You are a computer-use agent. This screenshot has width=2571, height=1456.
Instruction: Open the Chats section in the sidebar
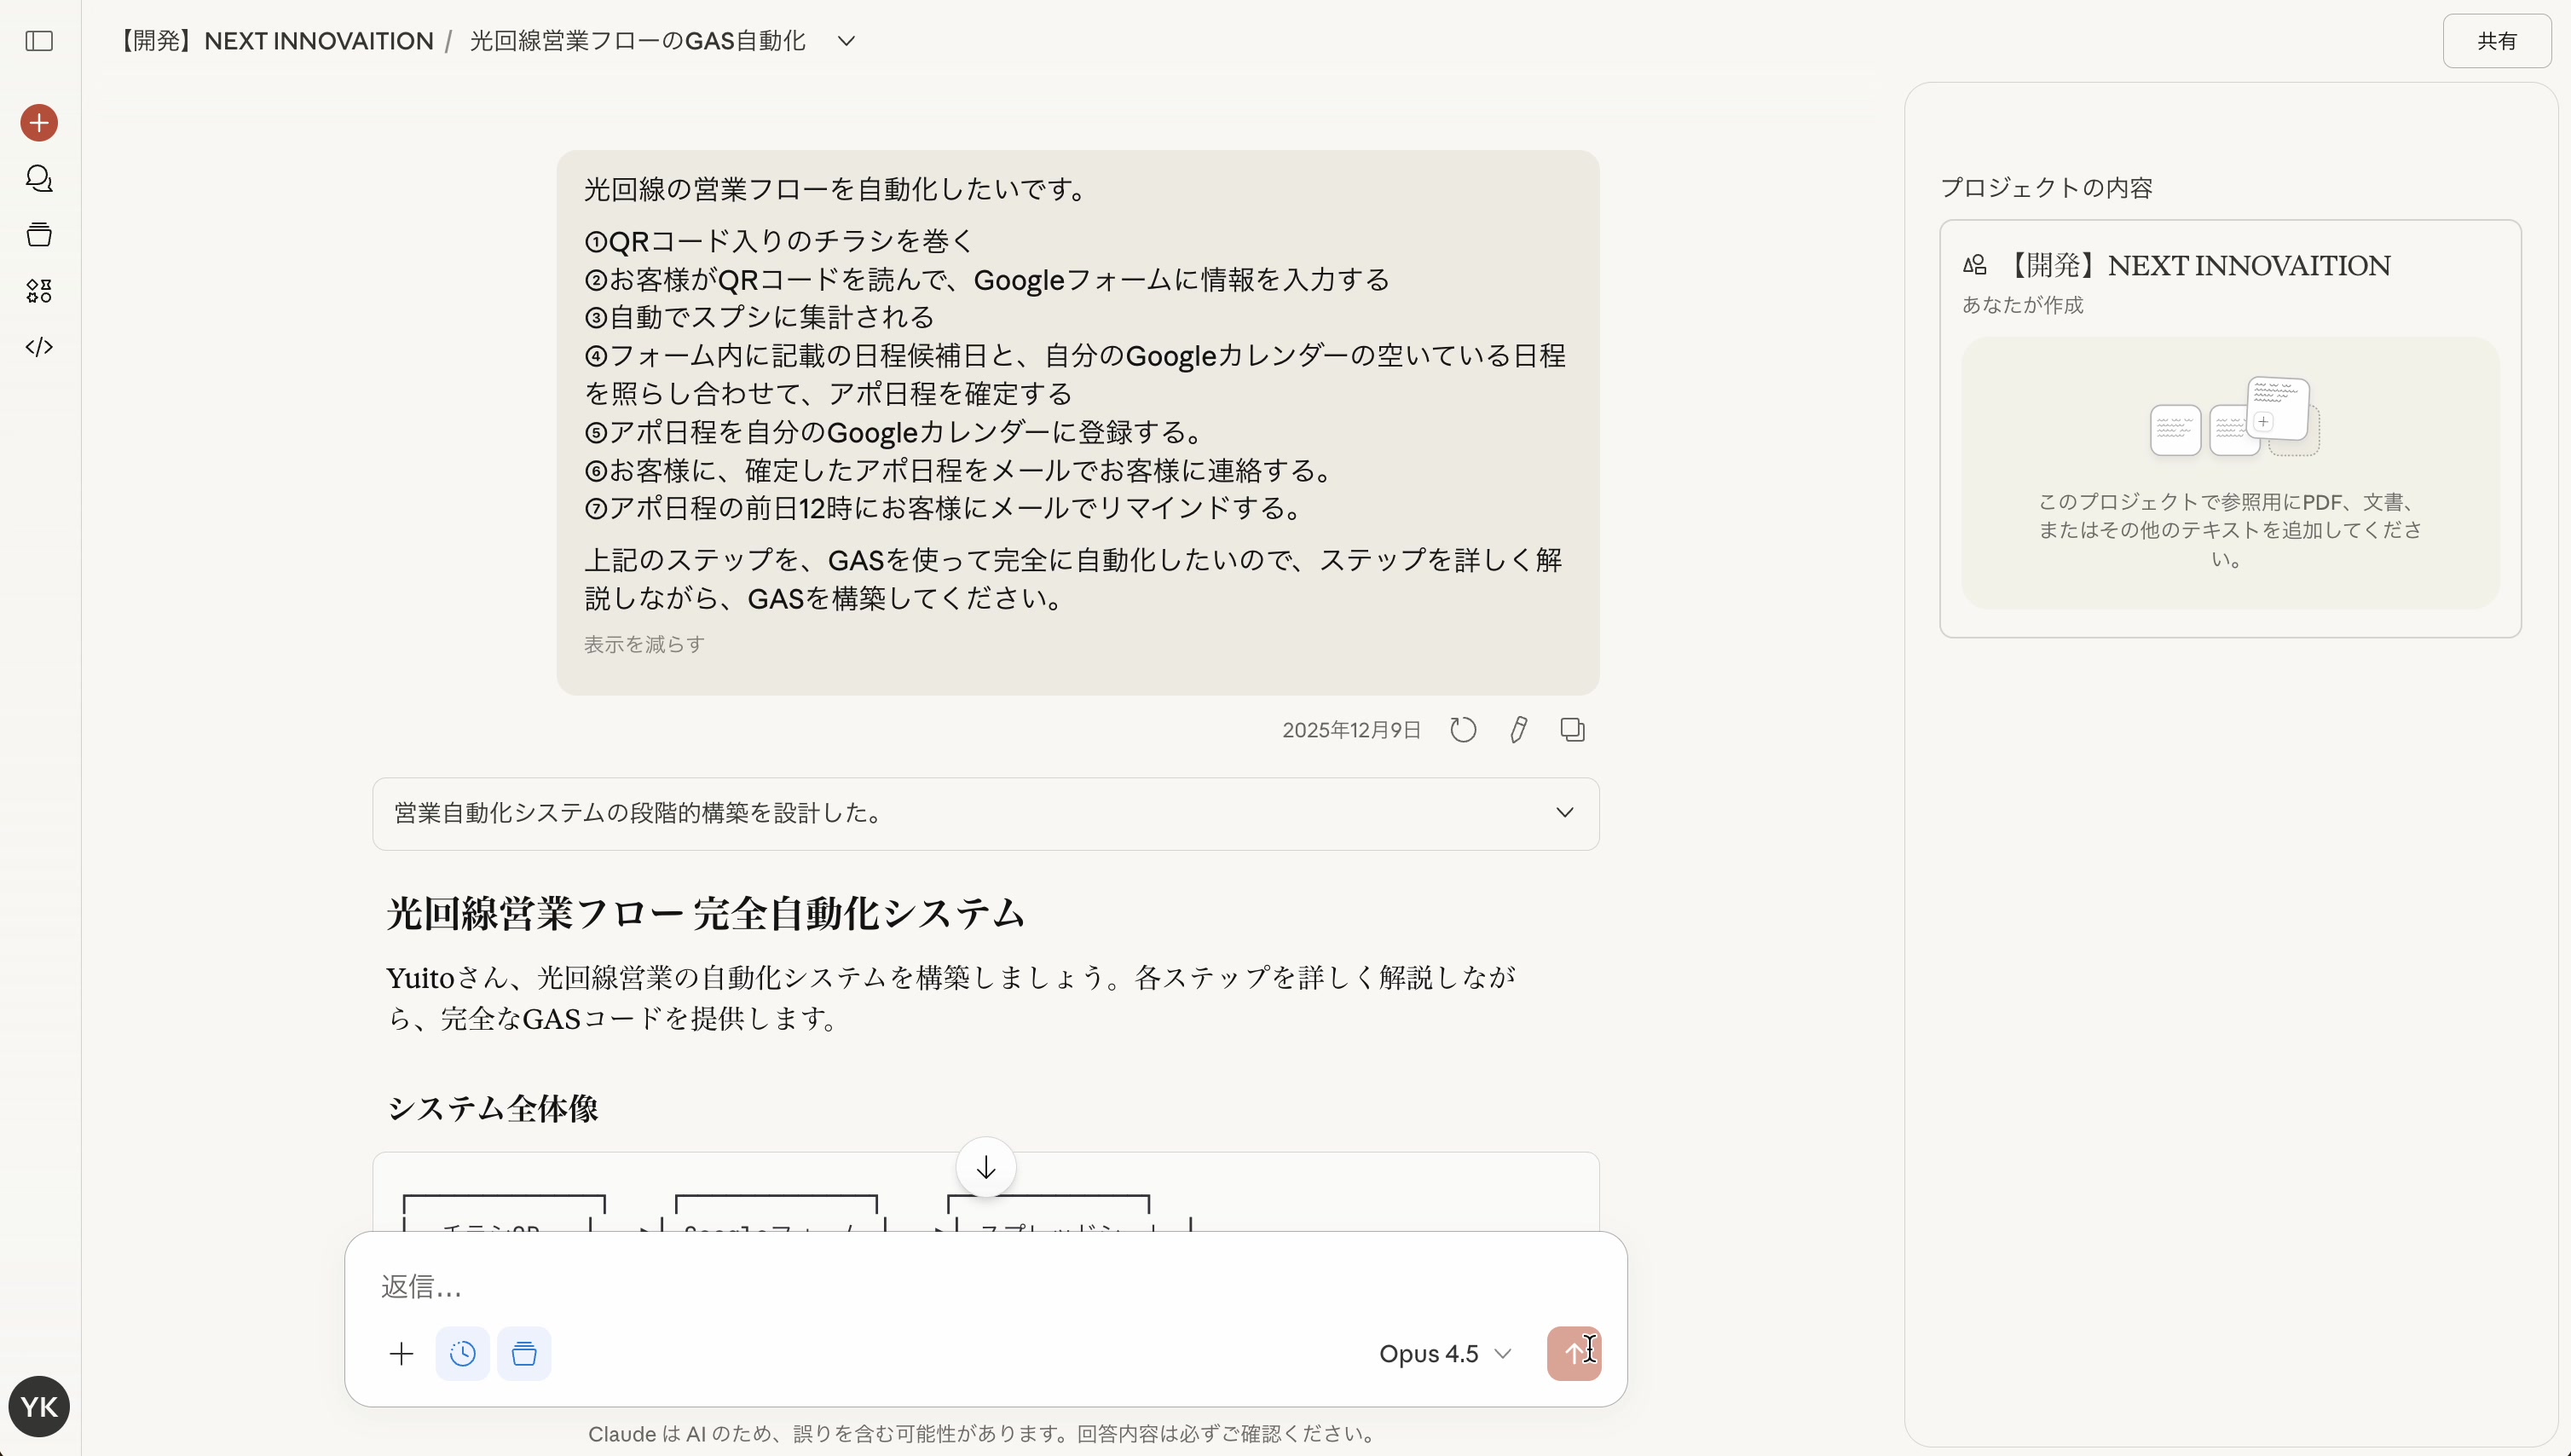tap(38, 178)
